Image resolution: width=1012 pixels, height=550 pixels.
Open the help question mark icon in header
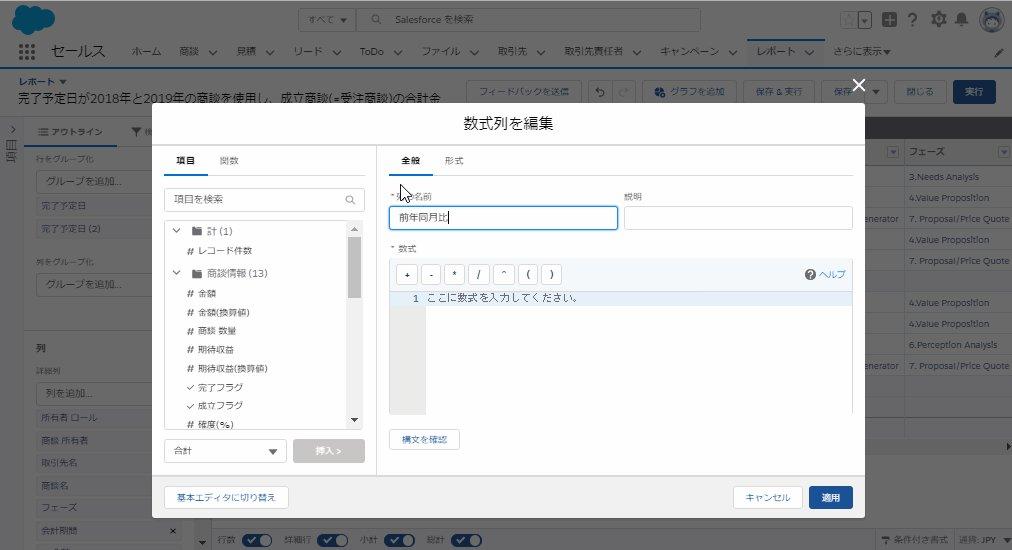pos(912,19)
